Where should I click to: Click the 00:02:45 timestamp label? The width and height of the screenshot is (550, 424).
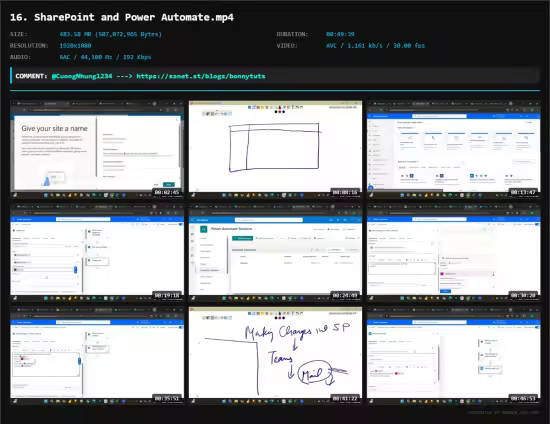(167, 193)
